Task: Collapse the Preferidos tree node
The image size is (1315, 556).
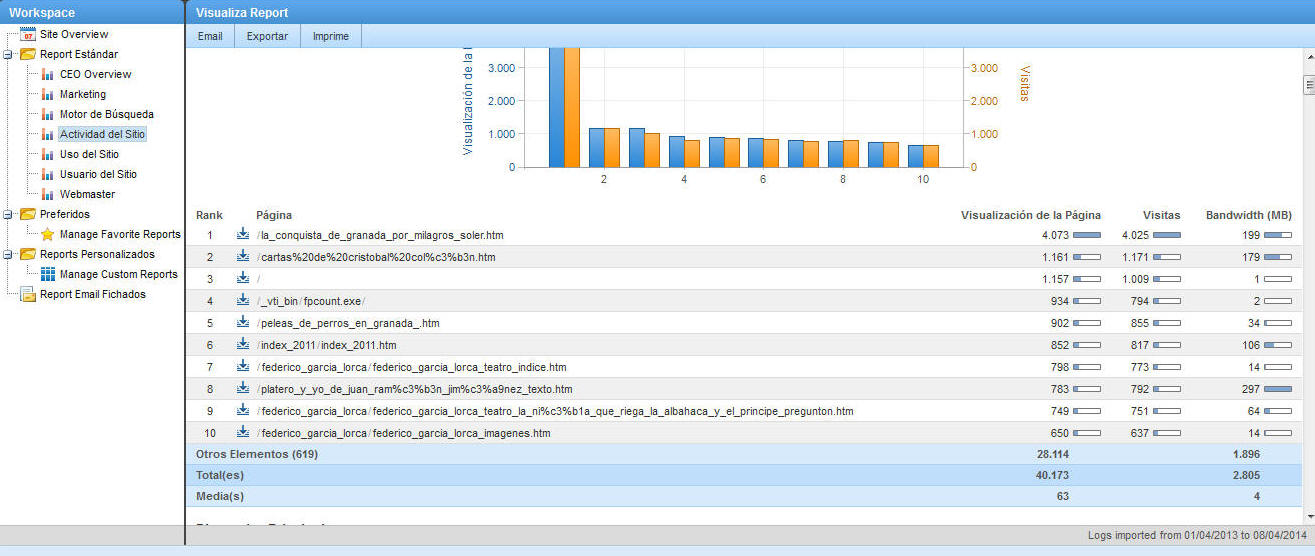Action: coord(8,215)
